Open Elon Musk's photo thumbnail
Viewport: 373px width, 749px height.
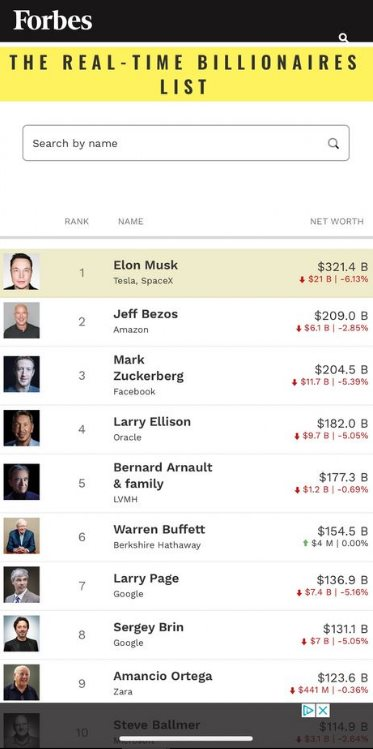21,272
